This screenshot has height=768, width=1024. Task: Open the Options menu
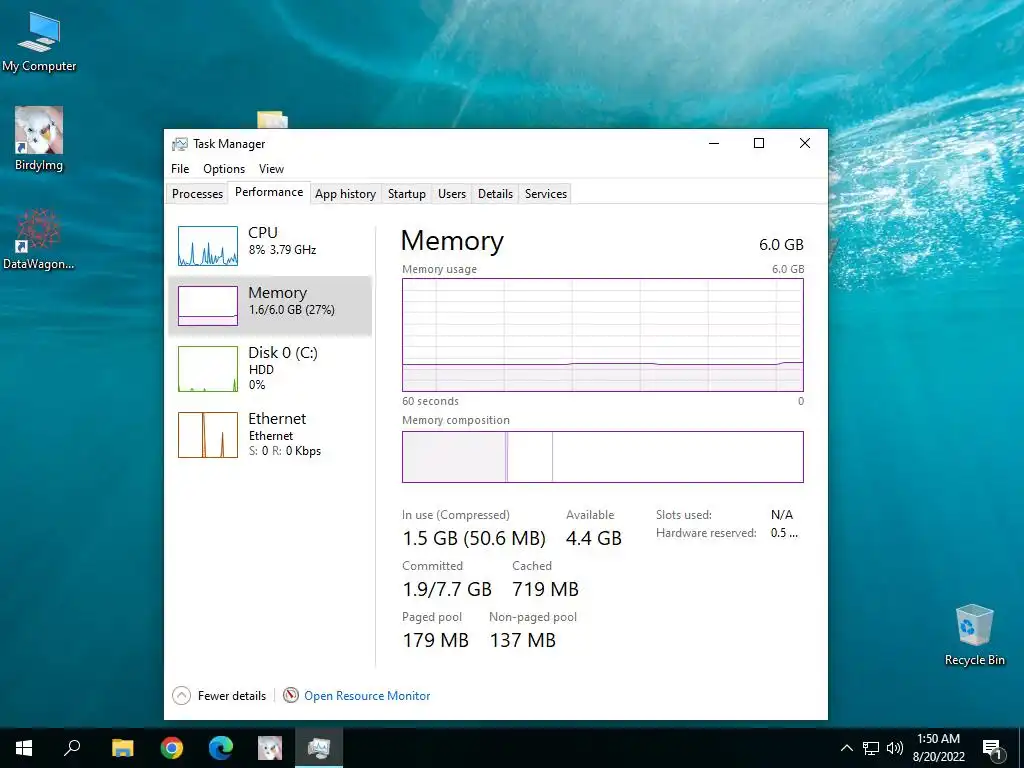point(224,168)
